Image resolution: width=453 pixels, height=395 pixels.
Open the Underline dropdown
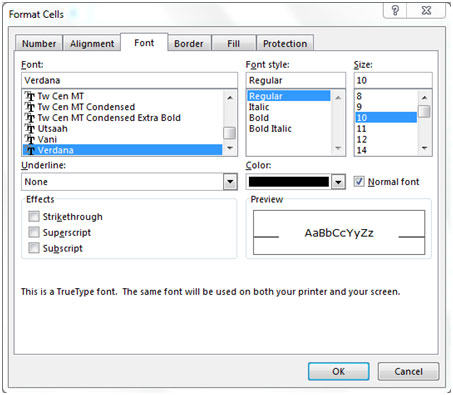[230, 182]
